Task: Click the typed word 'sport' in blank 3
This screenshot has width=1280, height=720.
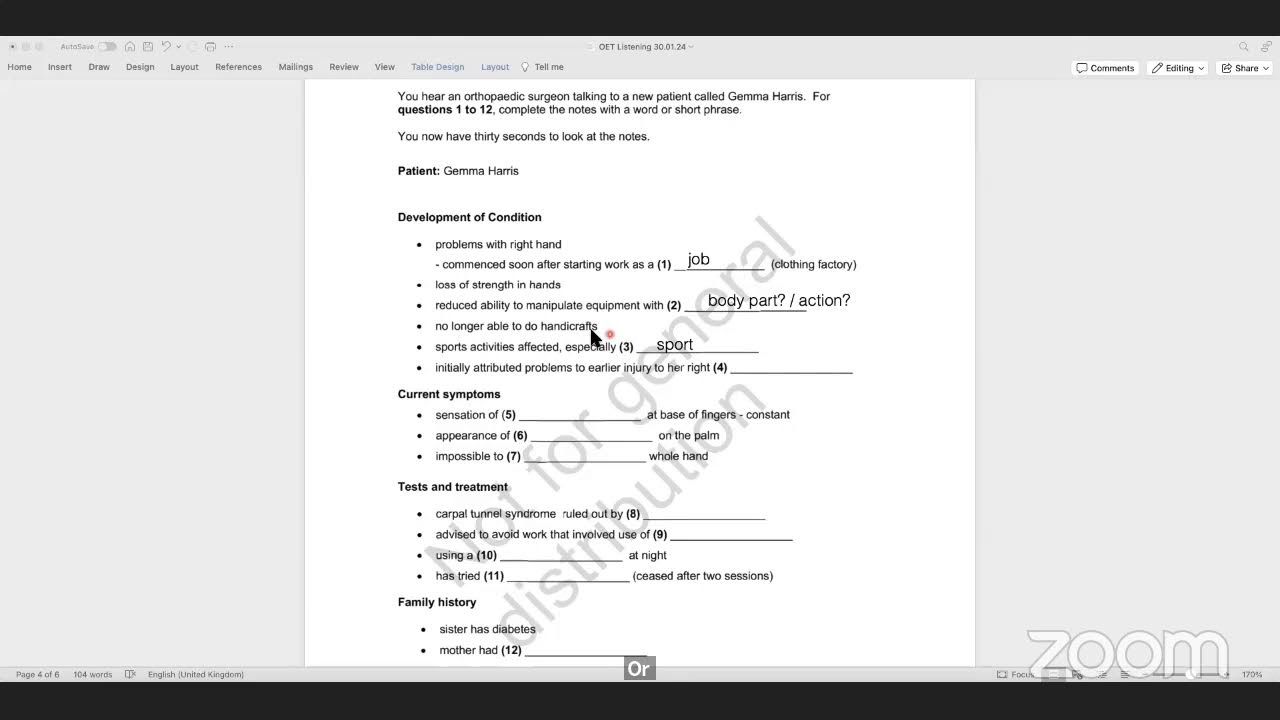Action: pyautogui.click(x=675, y=345)
